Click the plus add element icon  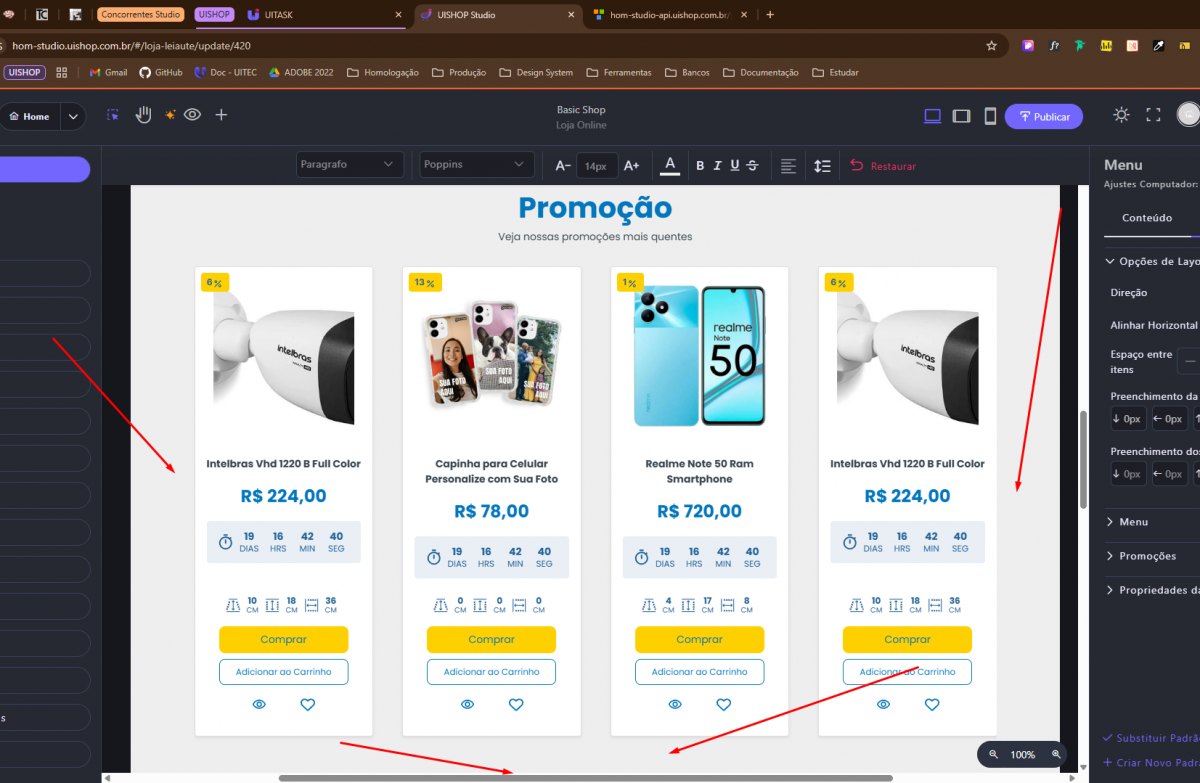coord(221,115)
